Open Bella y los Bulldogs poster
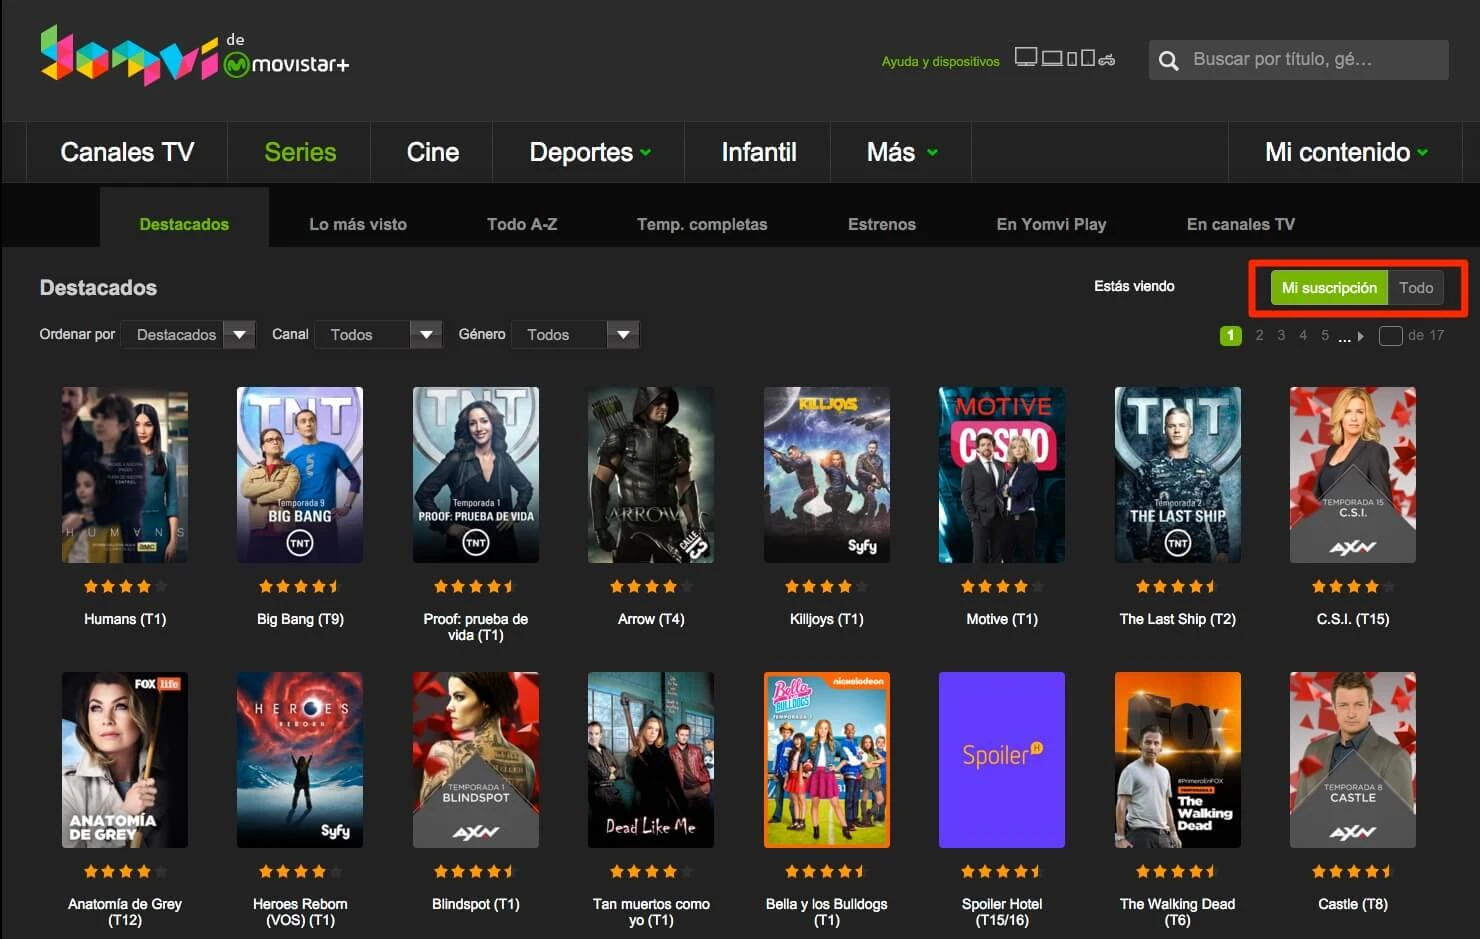 827,760
